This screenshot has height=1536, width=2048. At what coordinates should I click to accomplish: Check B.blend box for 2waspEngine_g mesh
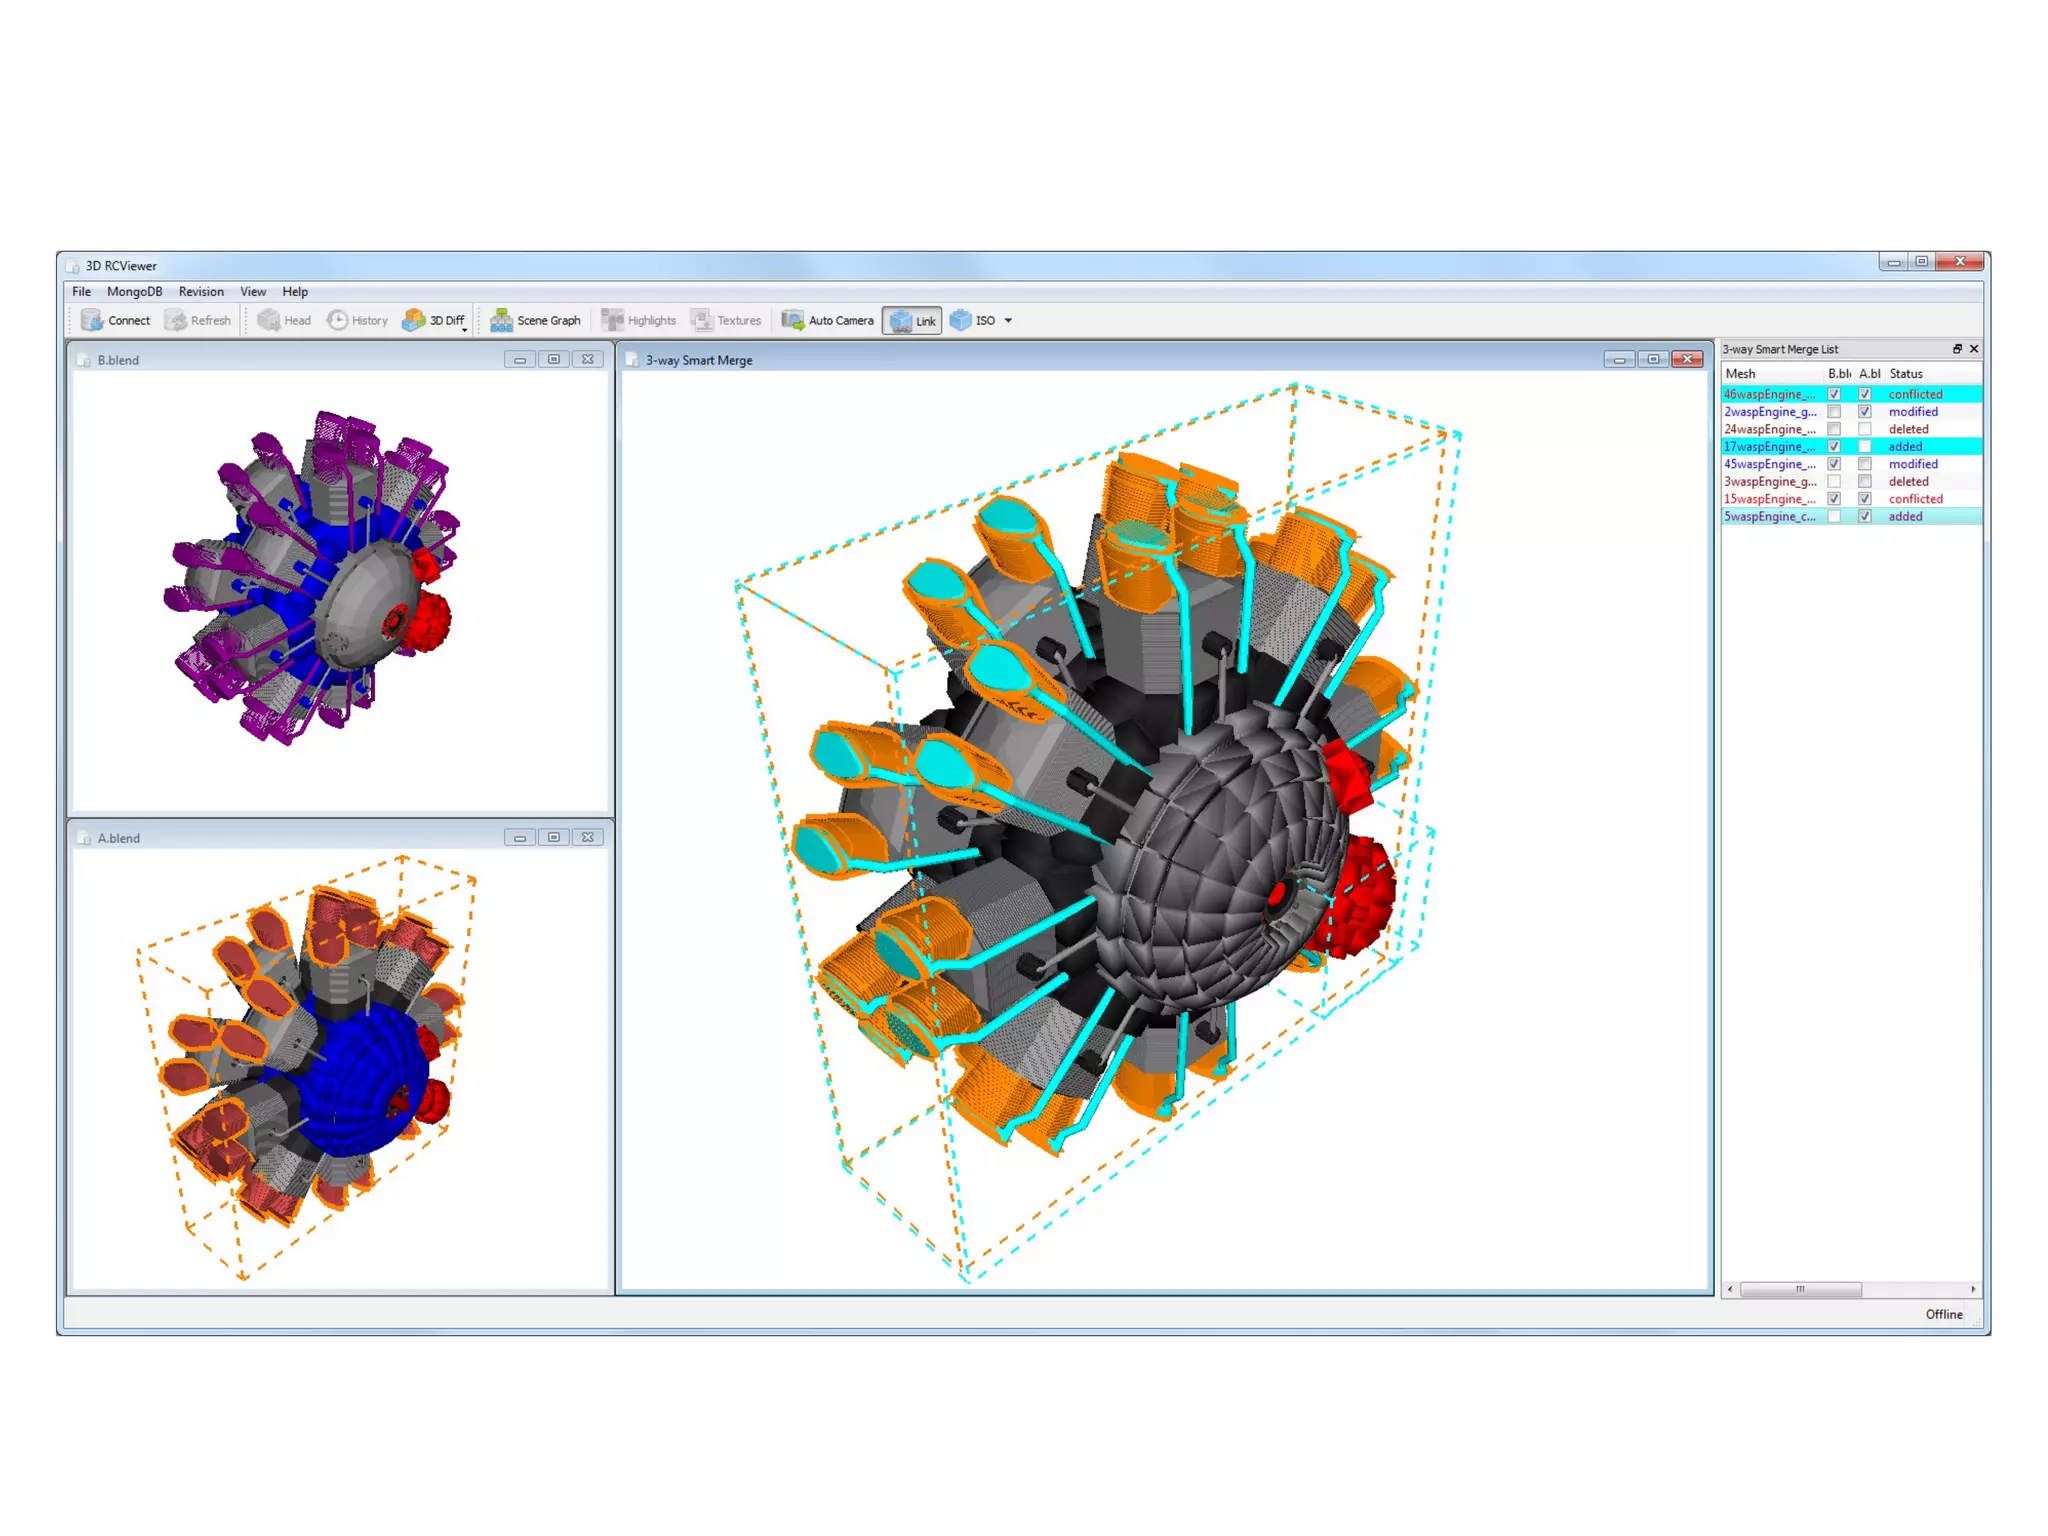[x=1834, y=412]
